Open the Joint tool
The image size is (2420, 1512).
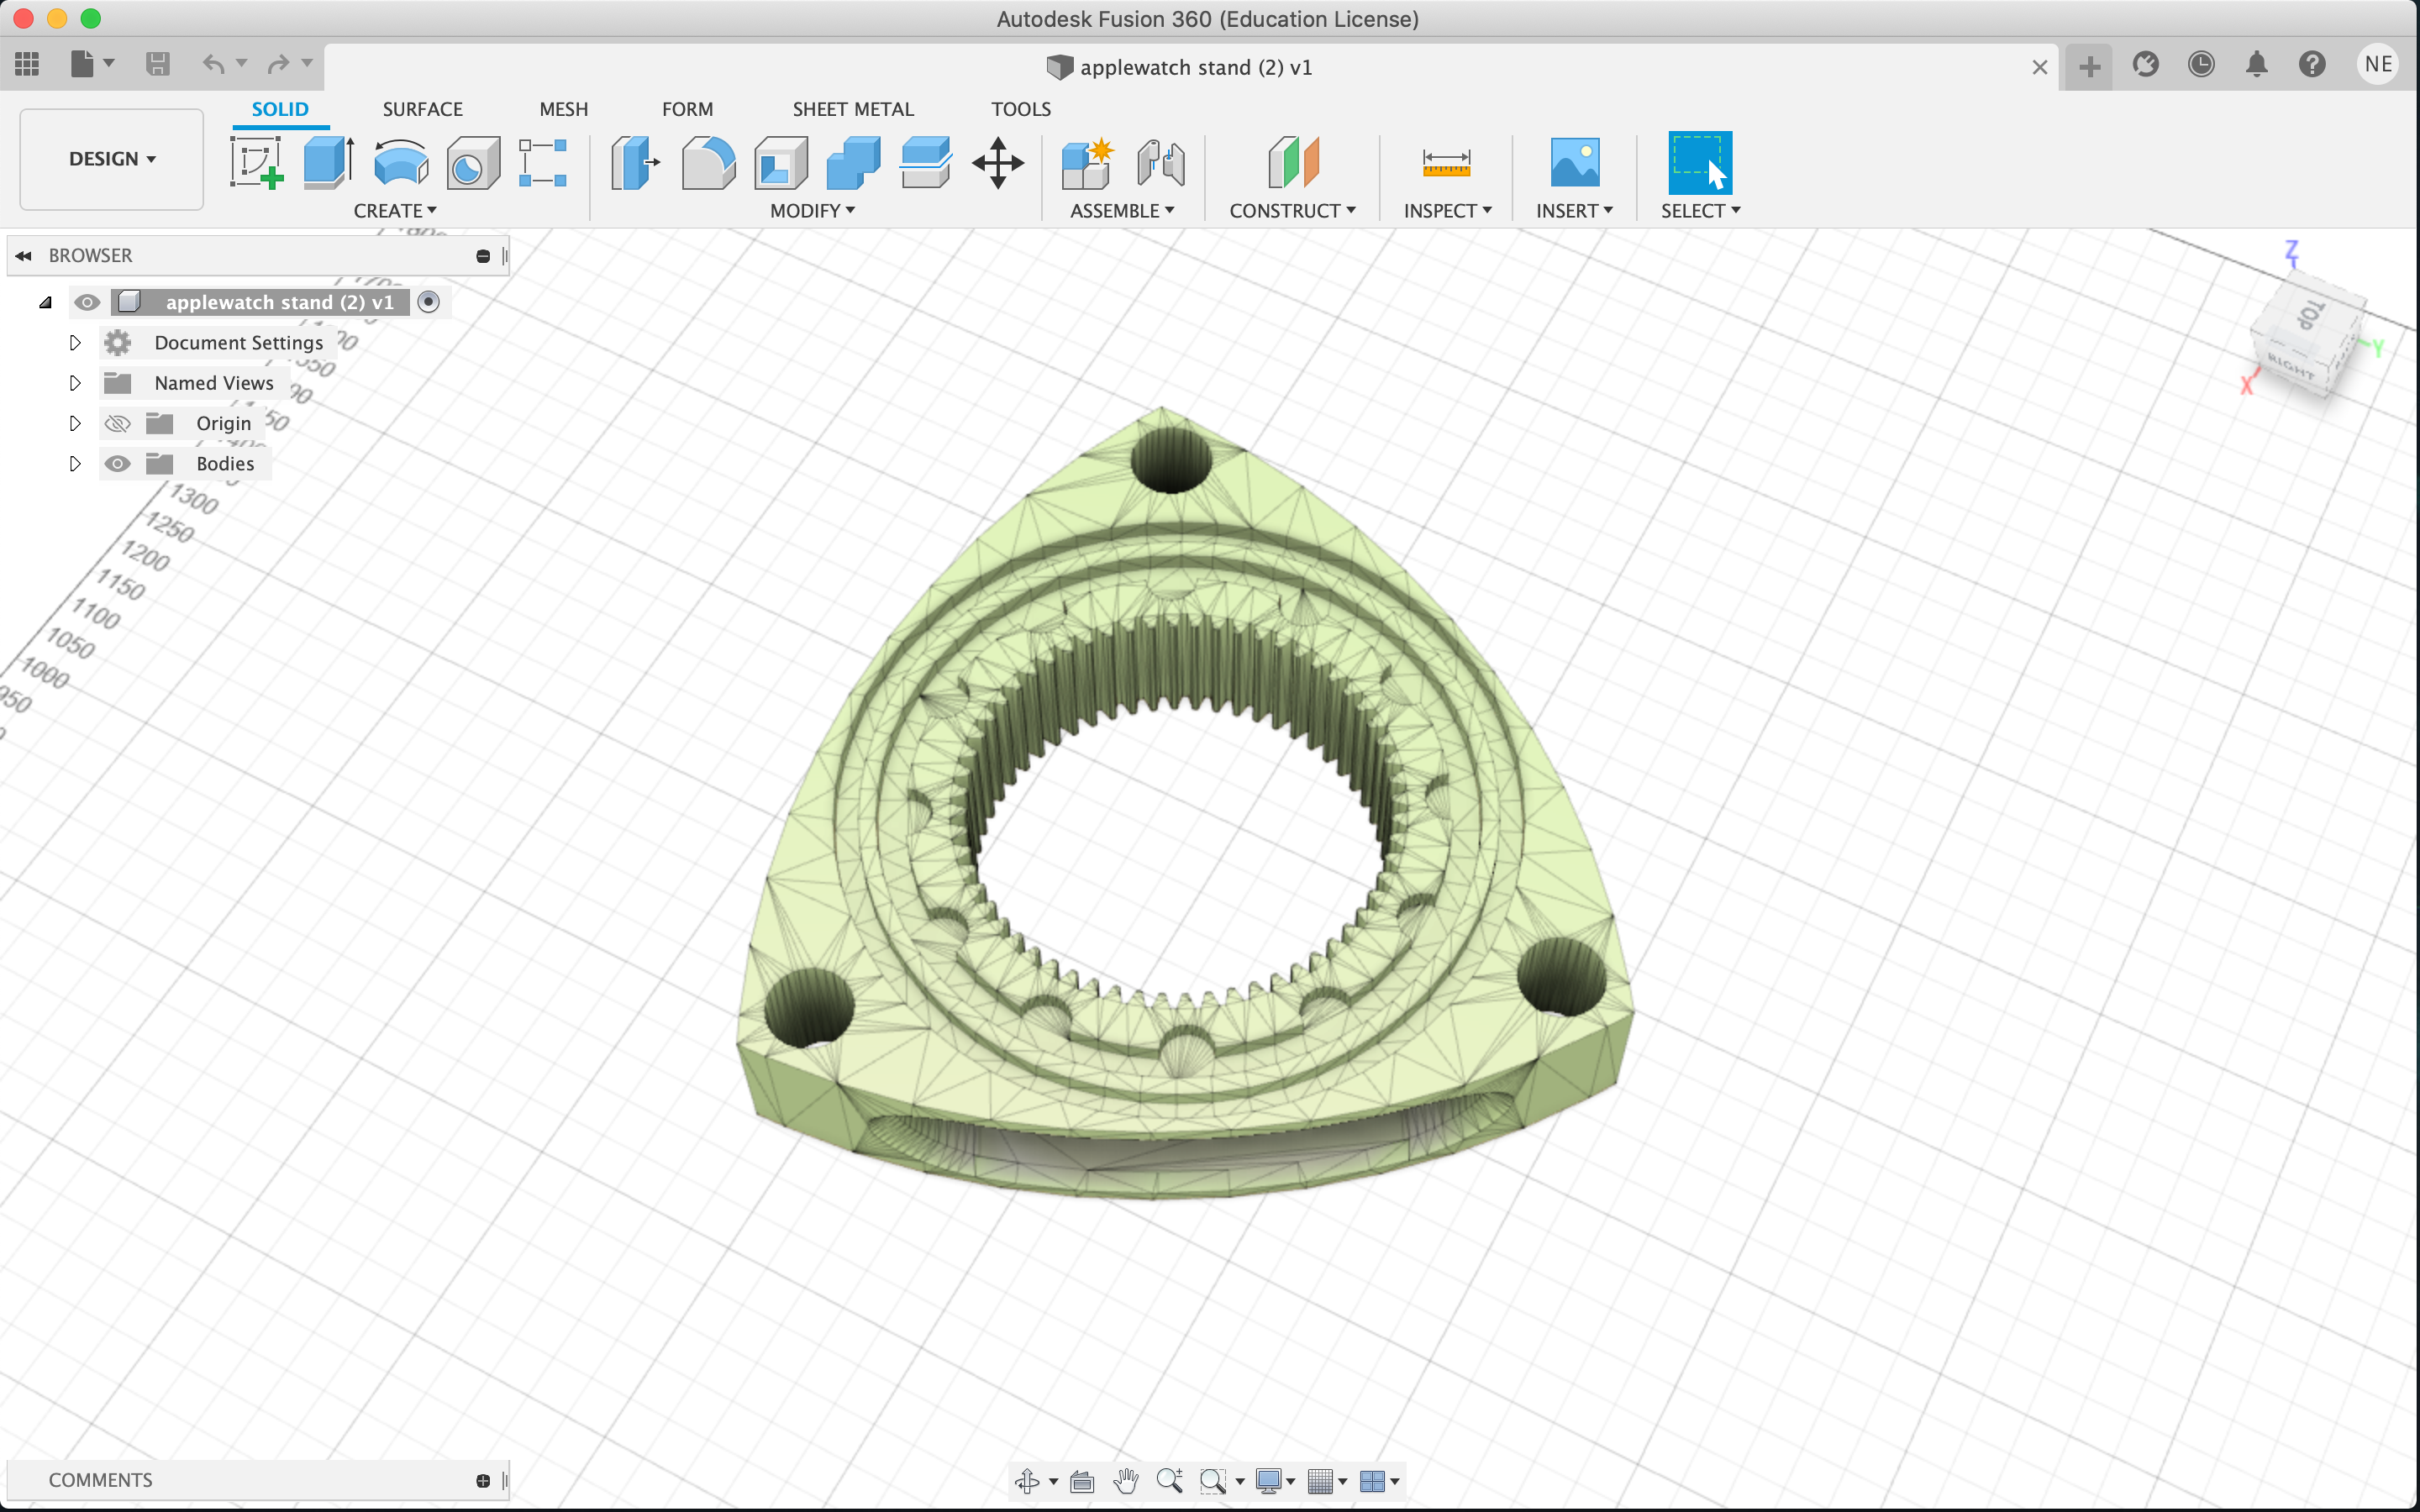pyautogui.click(x=1160, y=163)
